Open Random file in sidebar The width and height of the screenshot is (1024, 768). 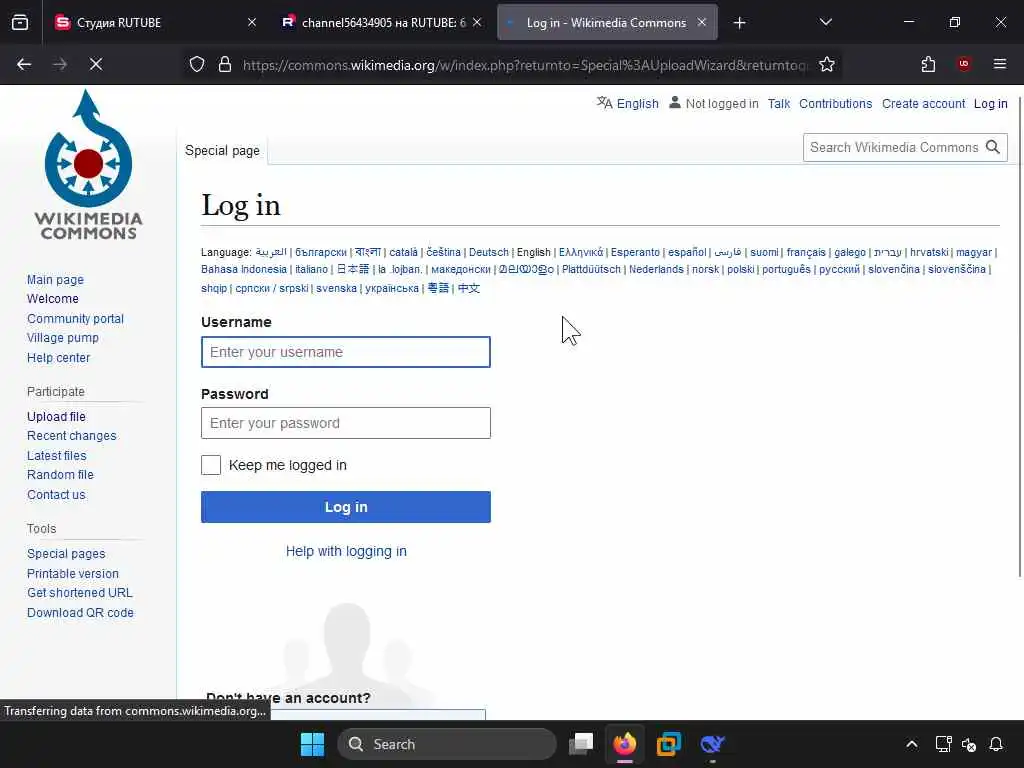[60, 475]
